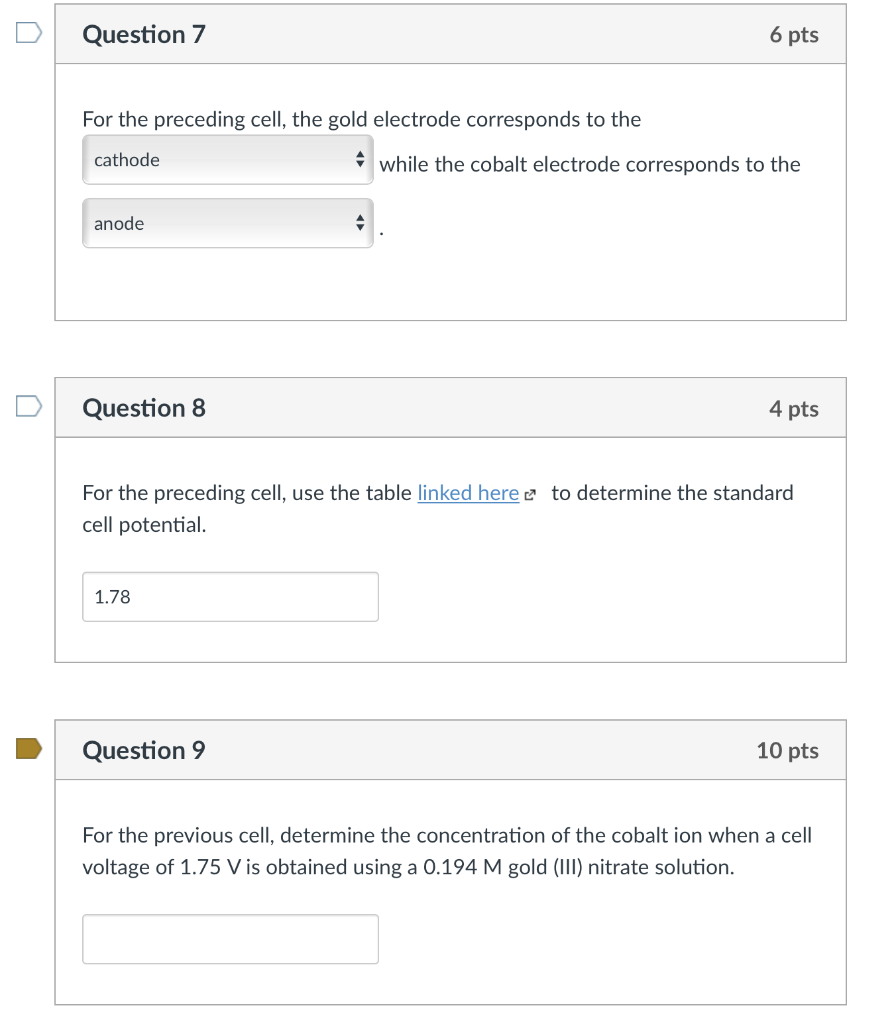Click the 'Question 7' heading
The image size is (896, 1024).
(x=144, y=35)
